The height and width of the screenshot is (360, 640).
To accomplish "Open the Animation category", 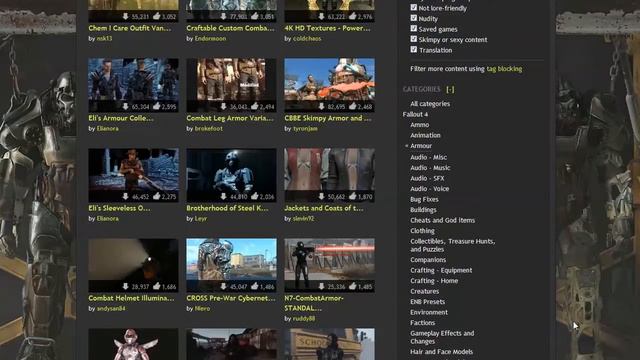I will pyautogui.click(x=425, y=135).
